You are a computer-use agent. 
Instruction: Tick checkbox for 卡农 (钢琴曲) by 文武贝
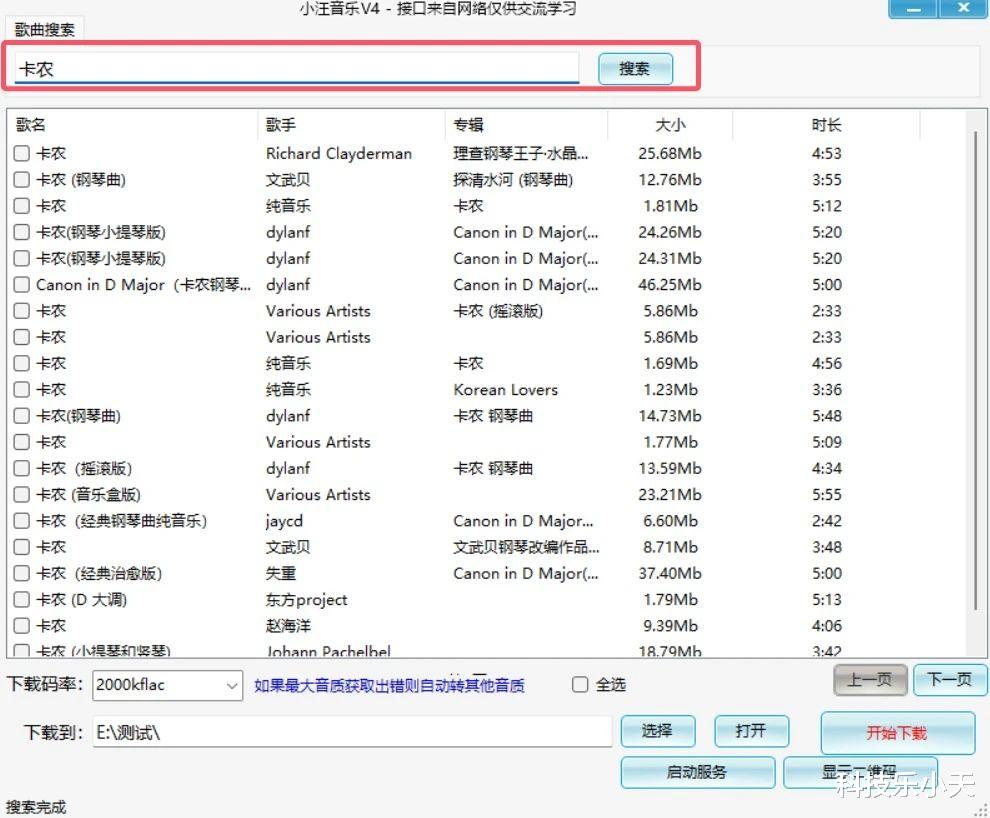click(21, 180)
